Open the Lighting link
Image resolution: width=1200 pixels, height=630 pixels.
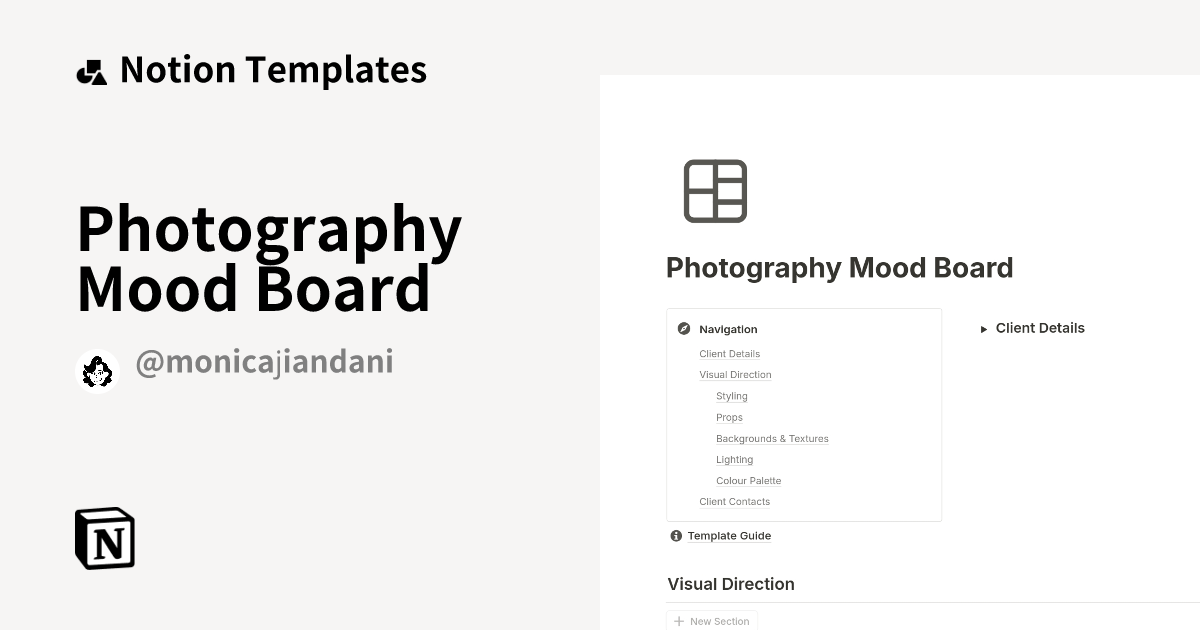[734, 459]
